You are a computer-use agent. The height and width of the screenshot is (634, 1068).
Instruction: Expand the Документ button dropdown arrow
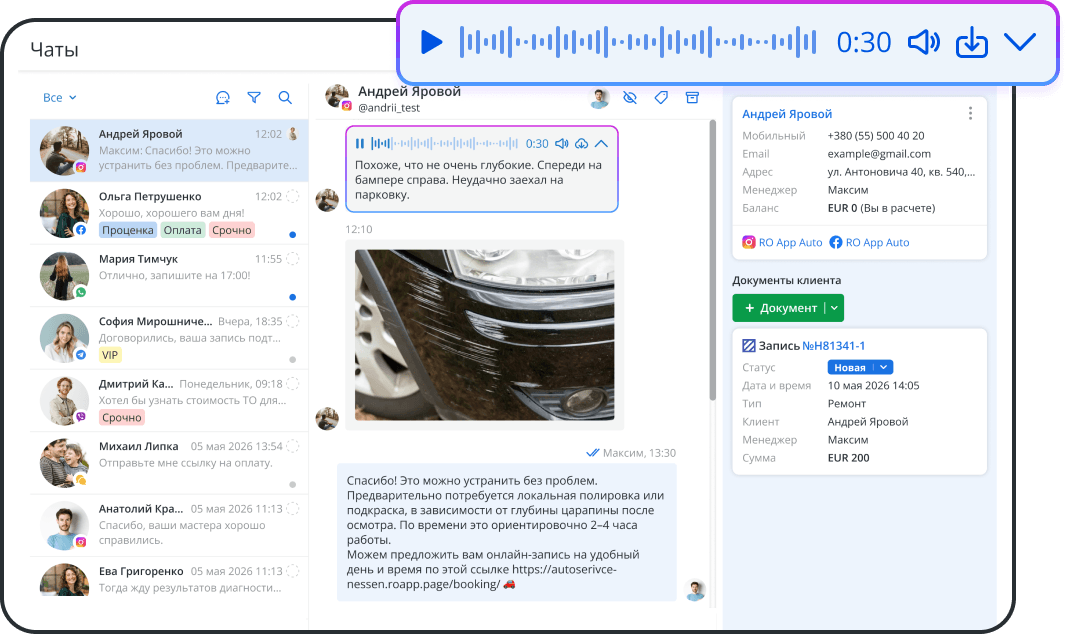tap(834, 308)
